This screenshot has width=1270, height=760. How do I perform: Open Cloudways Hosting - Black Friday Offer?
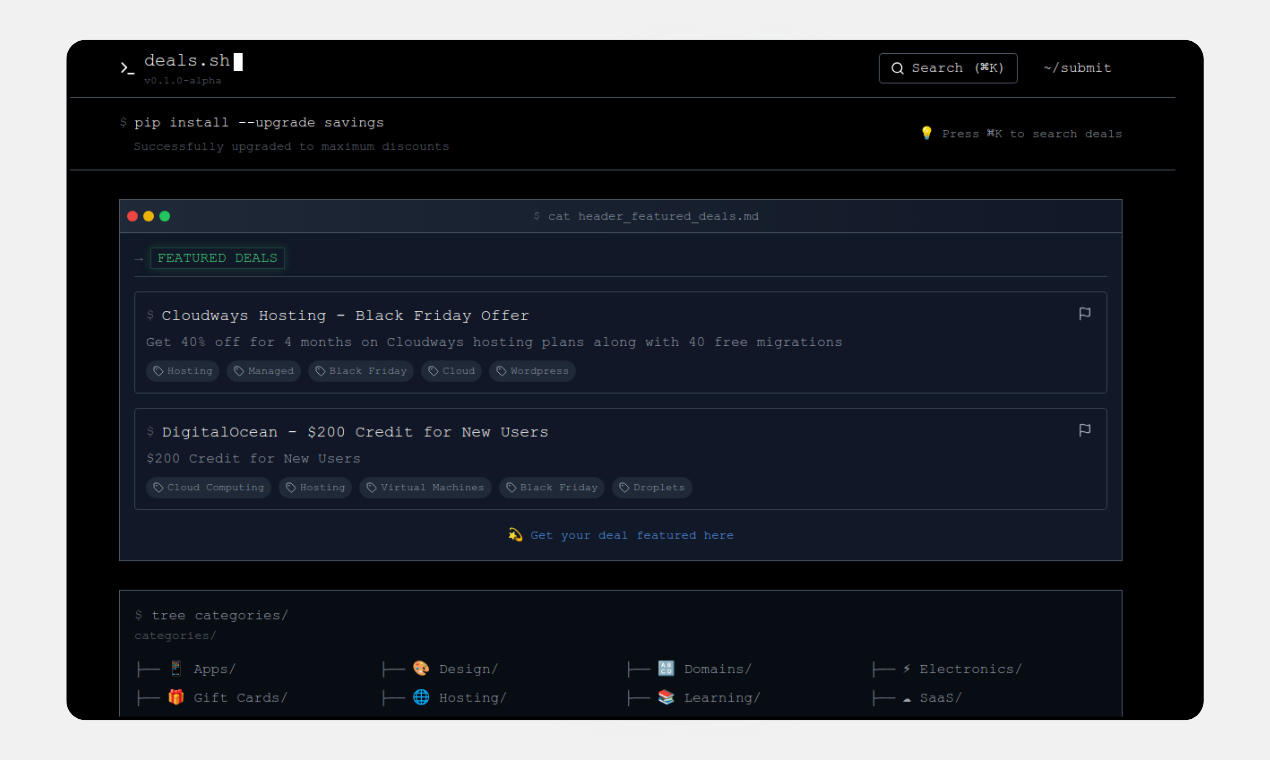pyautogui.click(x=345, y=315)
